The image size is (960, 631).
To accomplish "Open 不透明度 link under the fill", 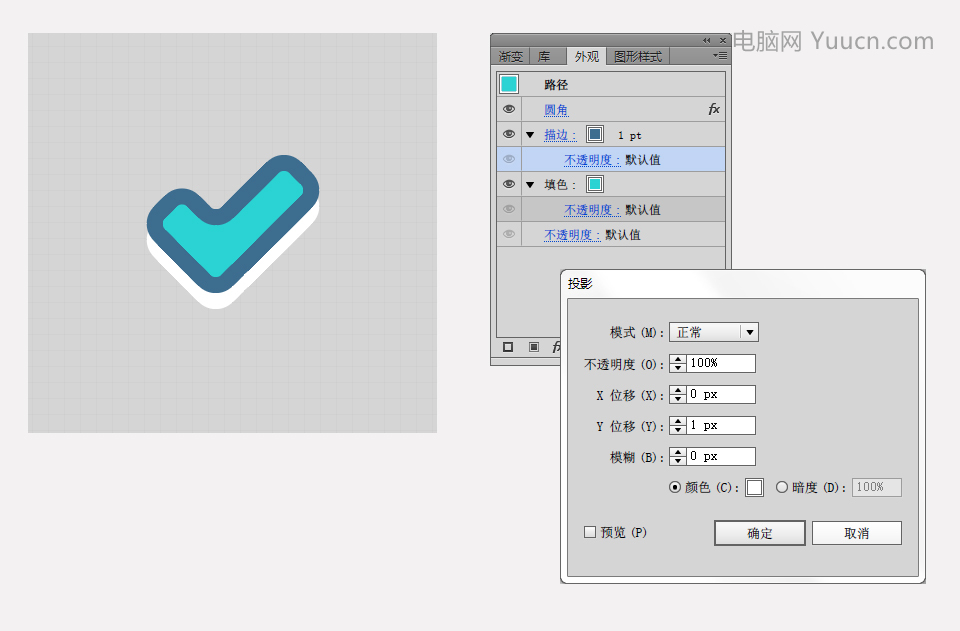I will [x=592, y=210].
